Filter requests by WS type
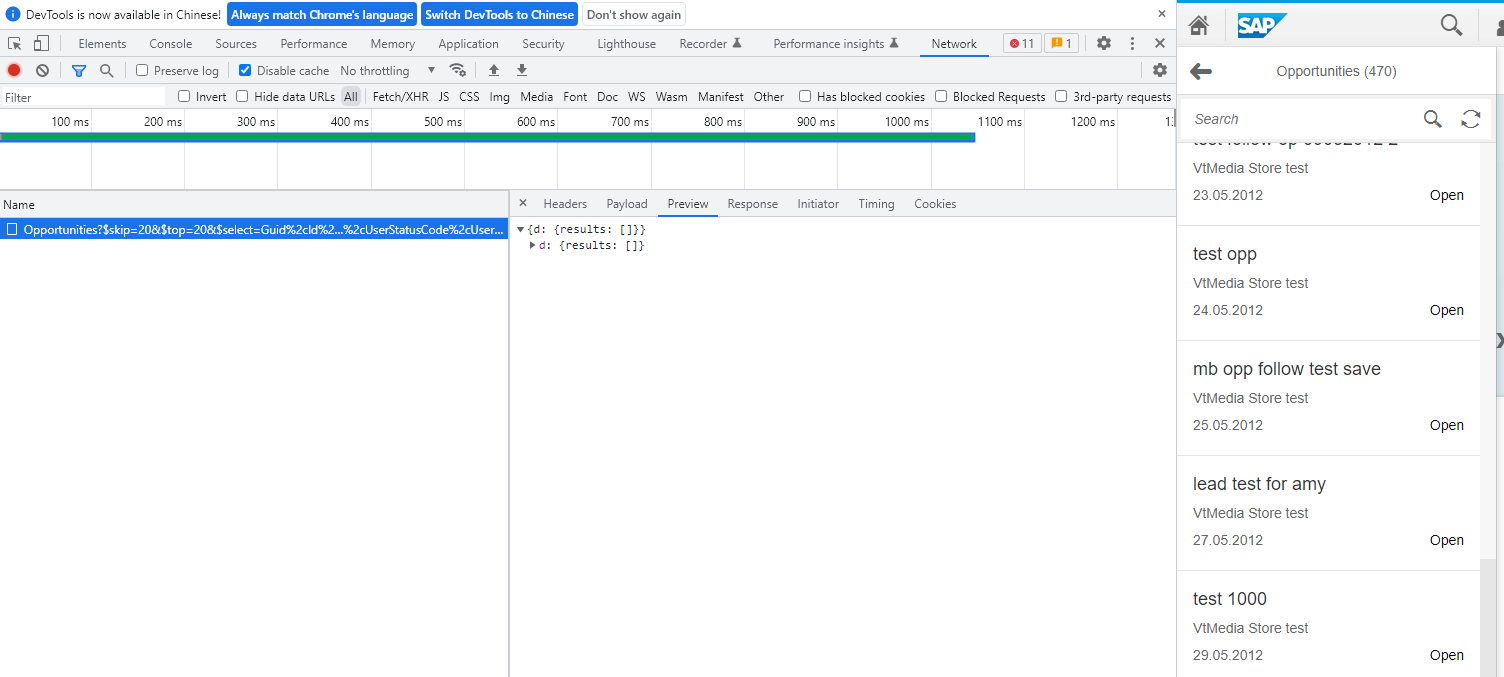The height and width of the screenshot is (677, 1504). (x=637, y=96)
